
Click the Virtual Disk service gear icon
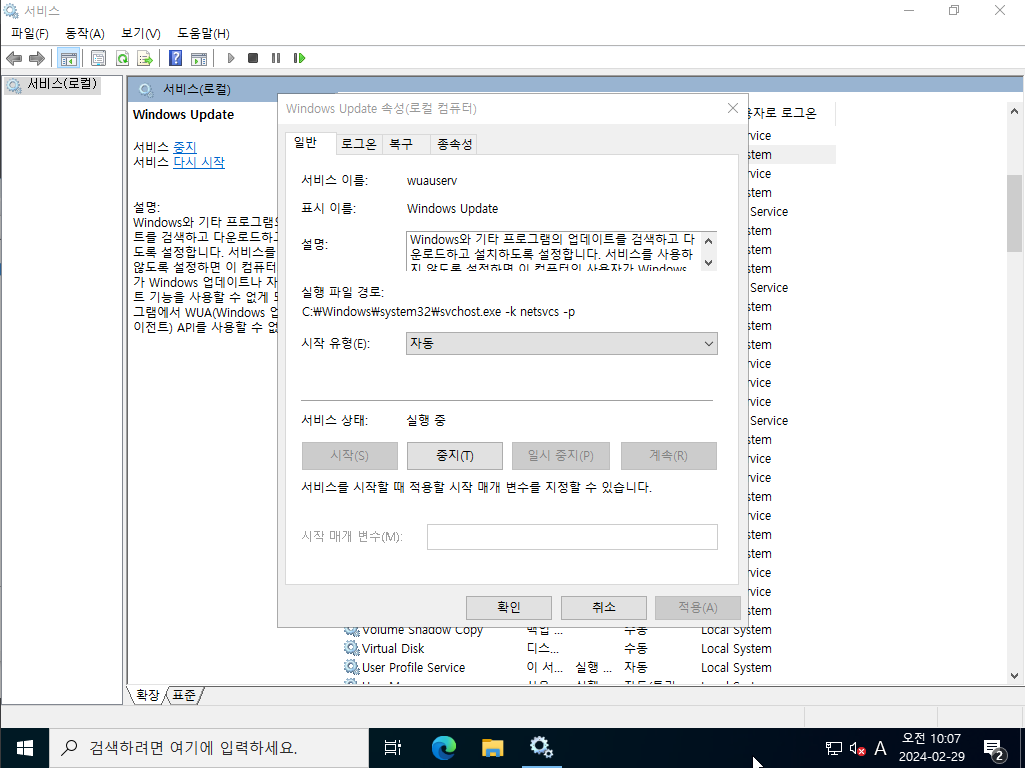[x=352, y=648]
